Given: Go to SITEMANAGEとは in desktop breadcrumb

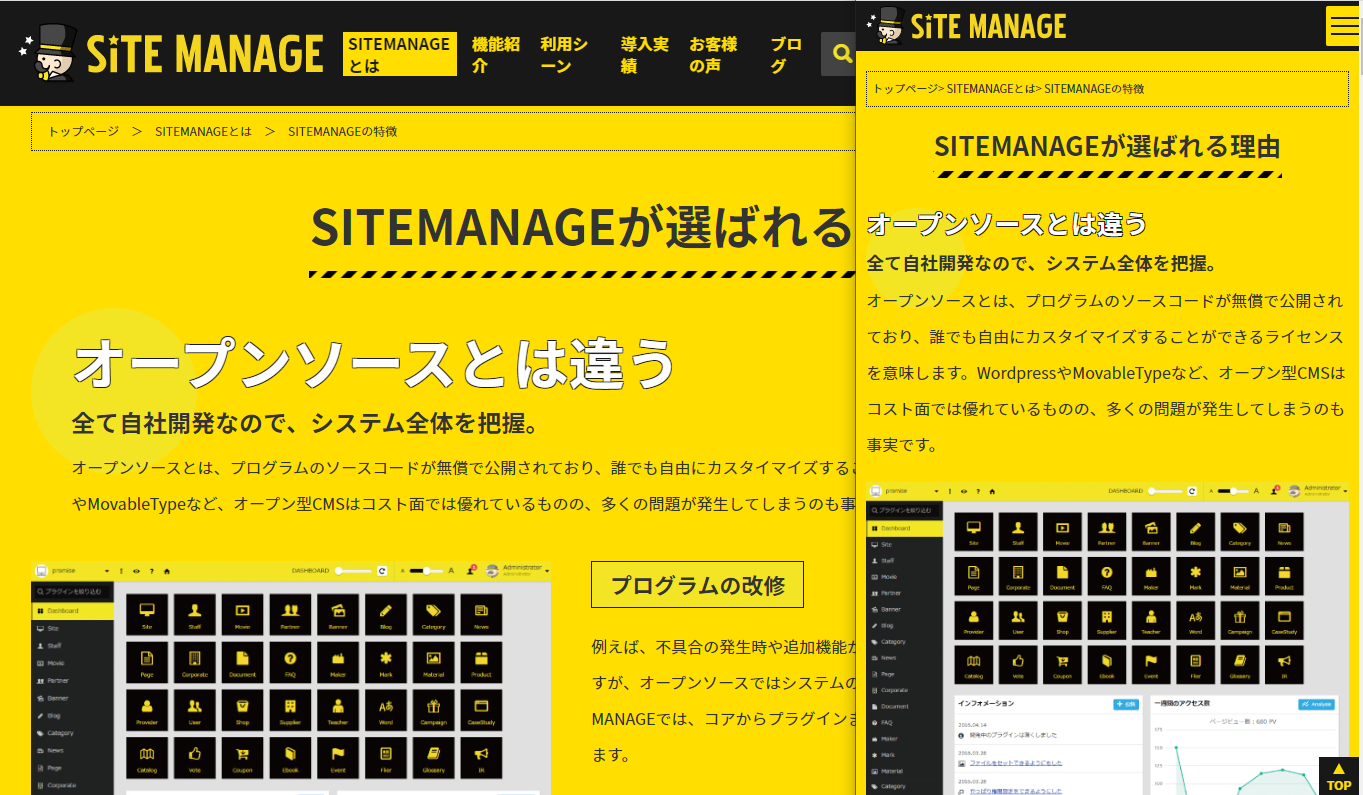Looking at the screenshot, I should [x=203, y=131].
